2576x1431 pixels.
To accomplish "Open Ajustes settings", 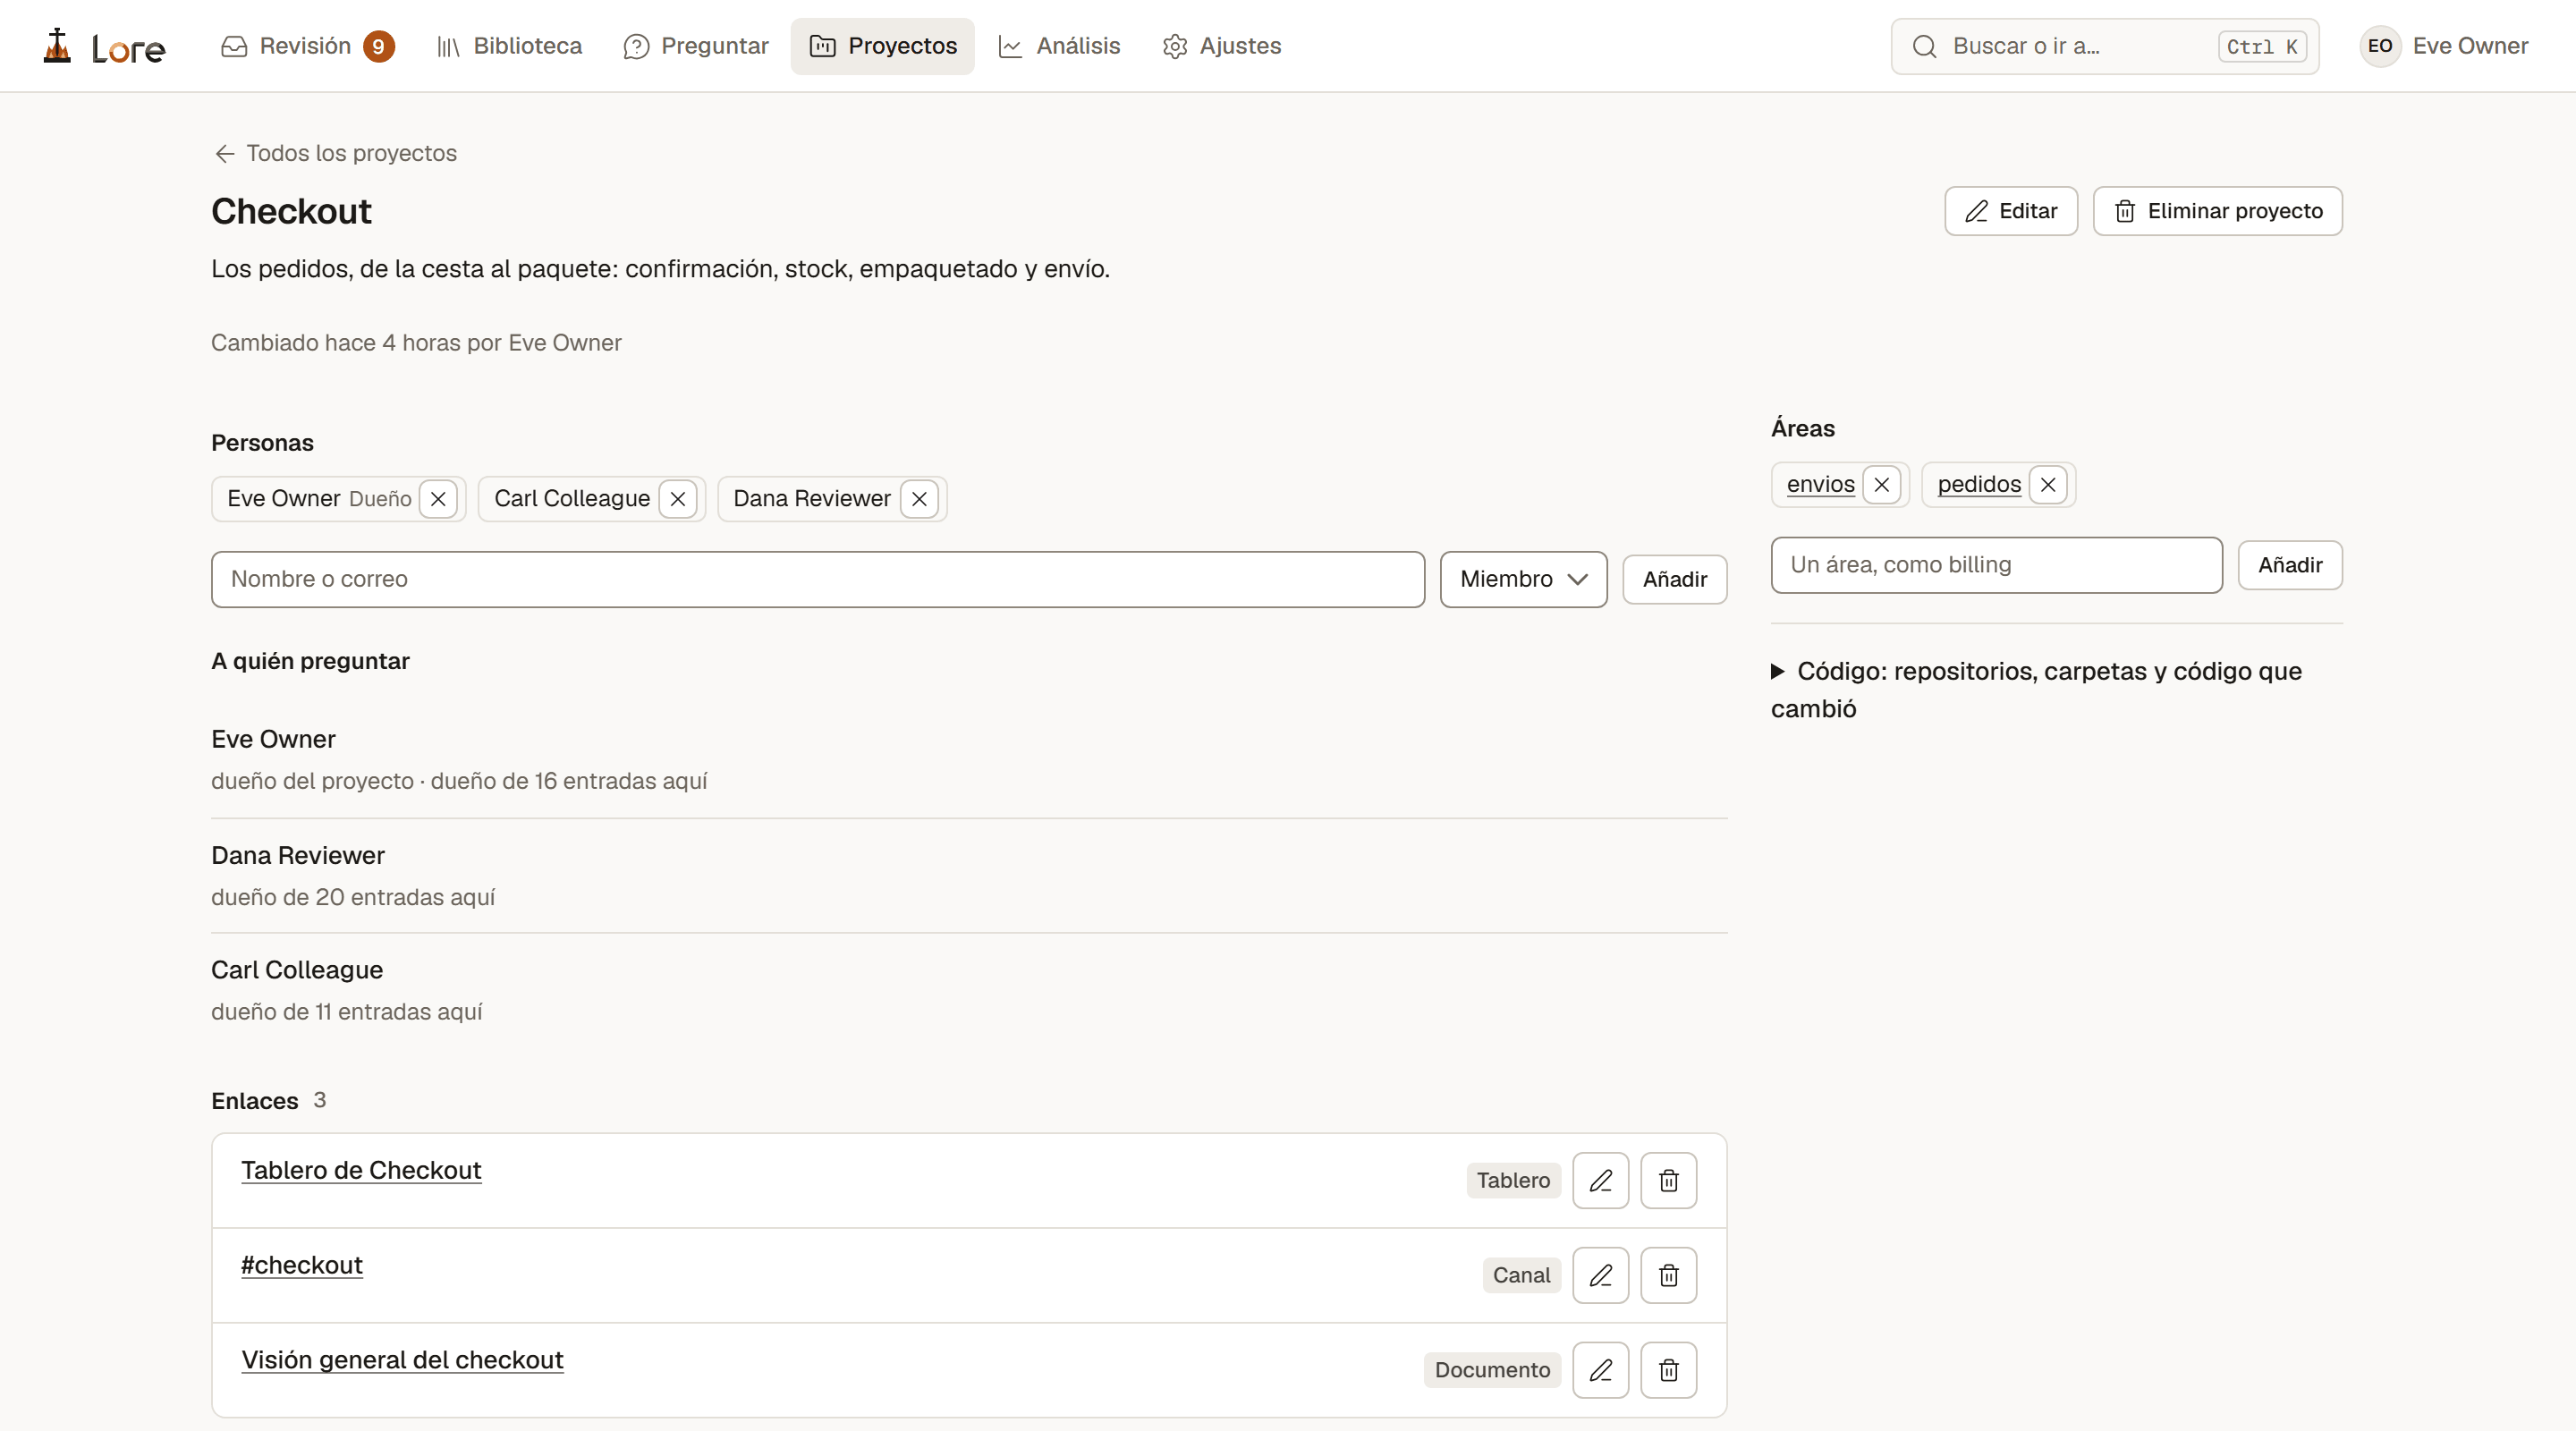I will pos(1221,46).
